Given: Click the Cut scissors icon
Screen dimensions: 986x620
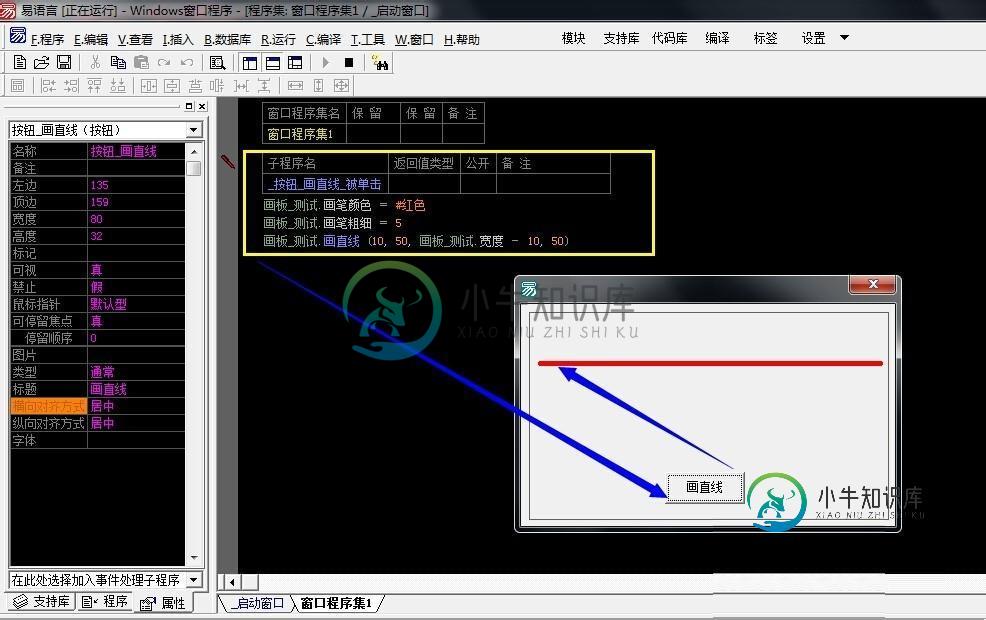Looking at the screenshot, I should click(95, 62).
